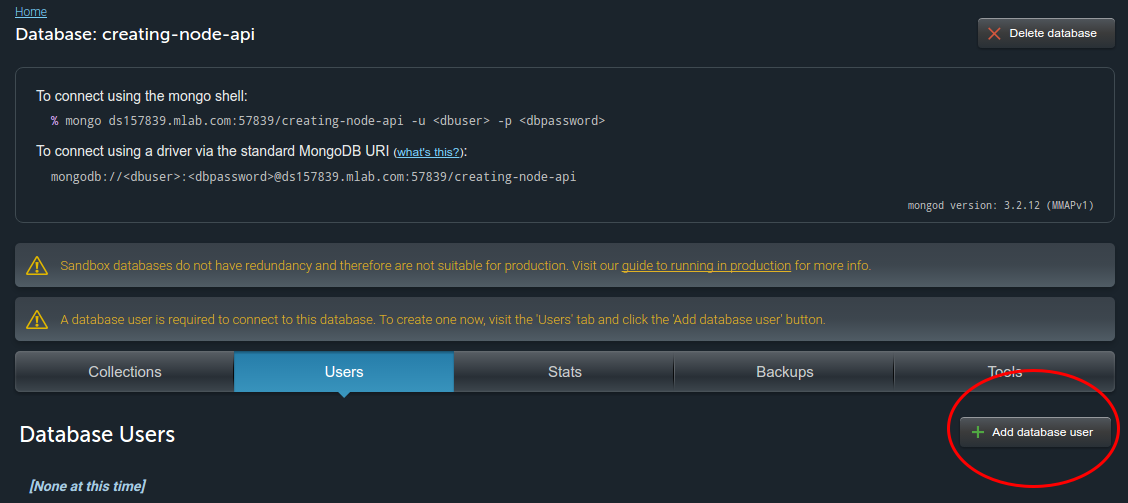The width and height of the screenshot is (1128, 503).
Task: Select the Users tab
Action: [x=344, y=372]
